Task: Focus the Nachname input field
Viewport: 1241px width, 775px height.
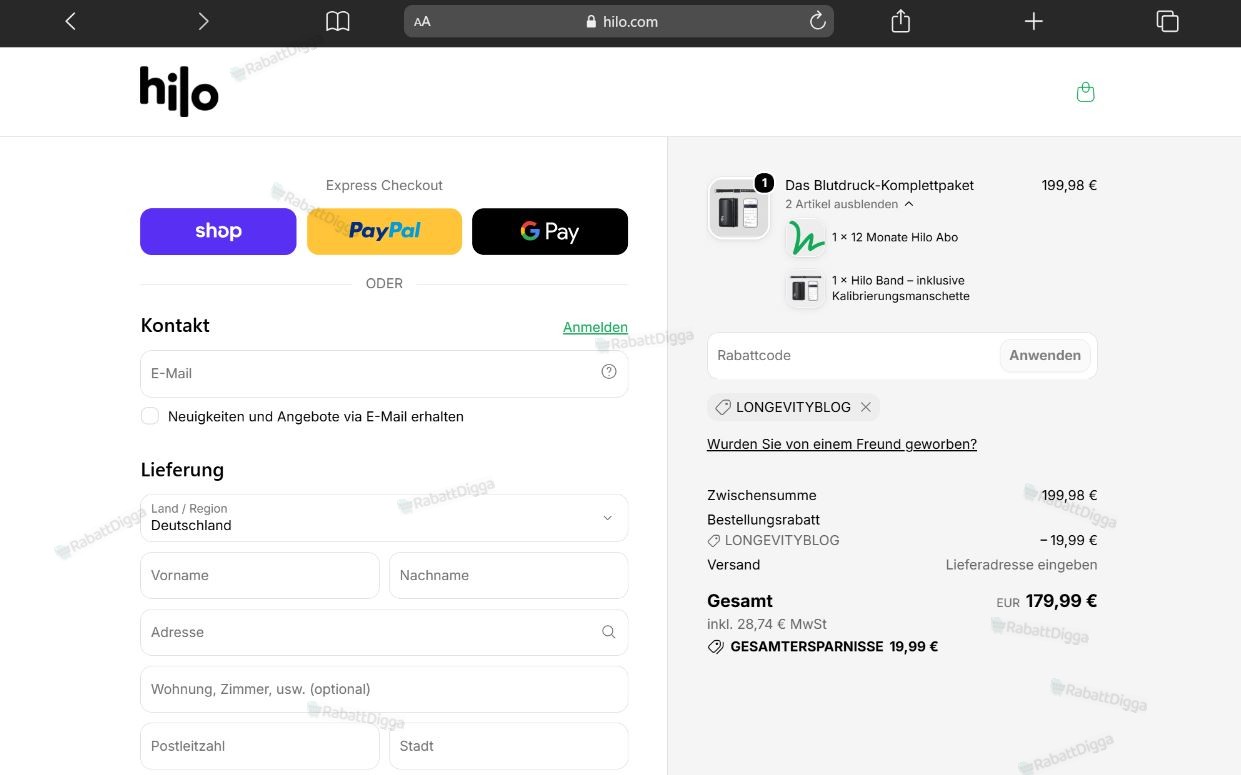Action: [509, 575]
